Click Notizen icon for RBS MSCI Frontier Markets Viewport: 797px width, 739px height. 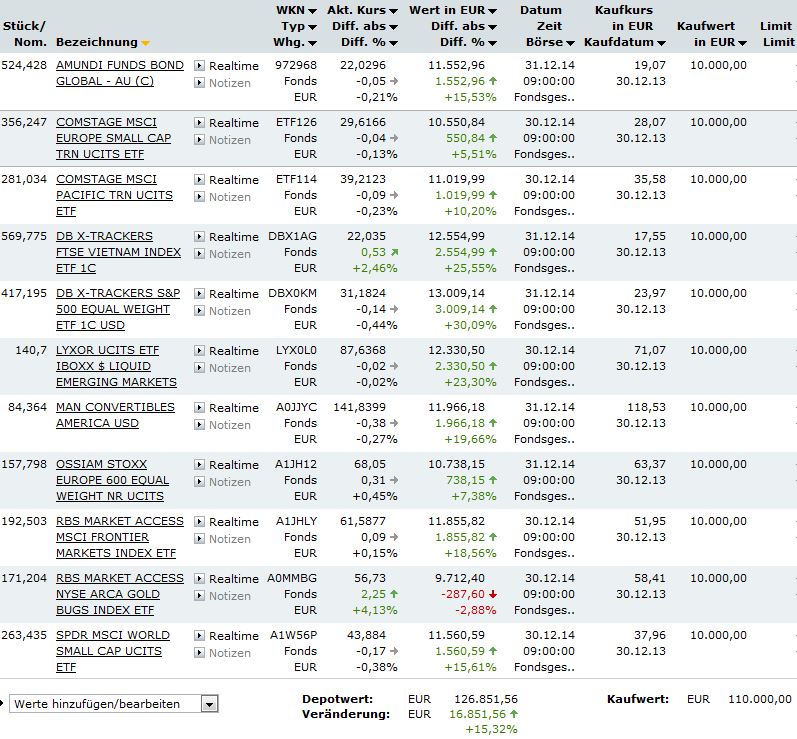click(x=200, y=538)
